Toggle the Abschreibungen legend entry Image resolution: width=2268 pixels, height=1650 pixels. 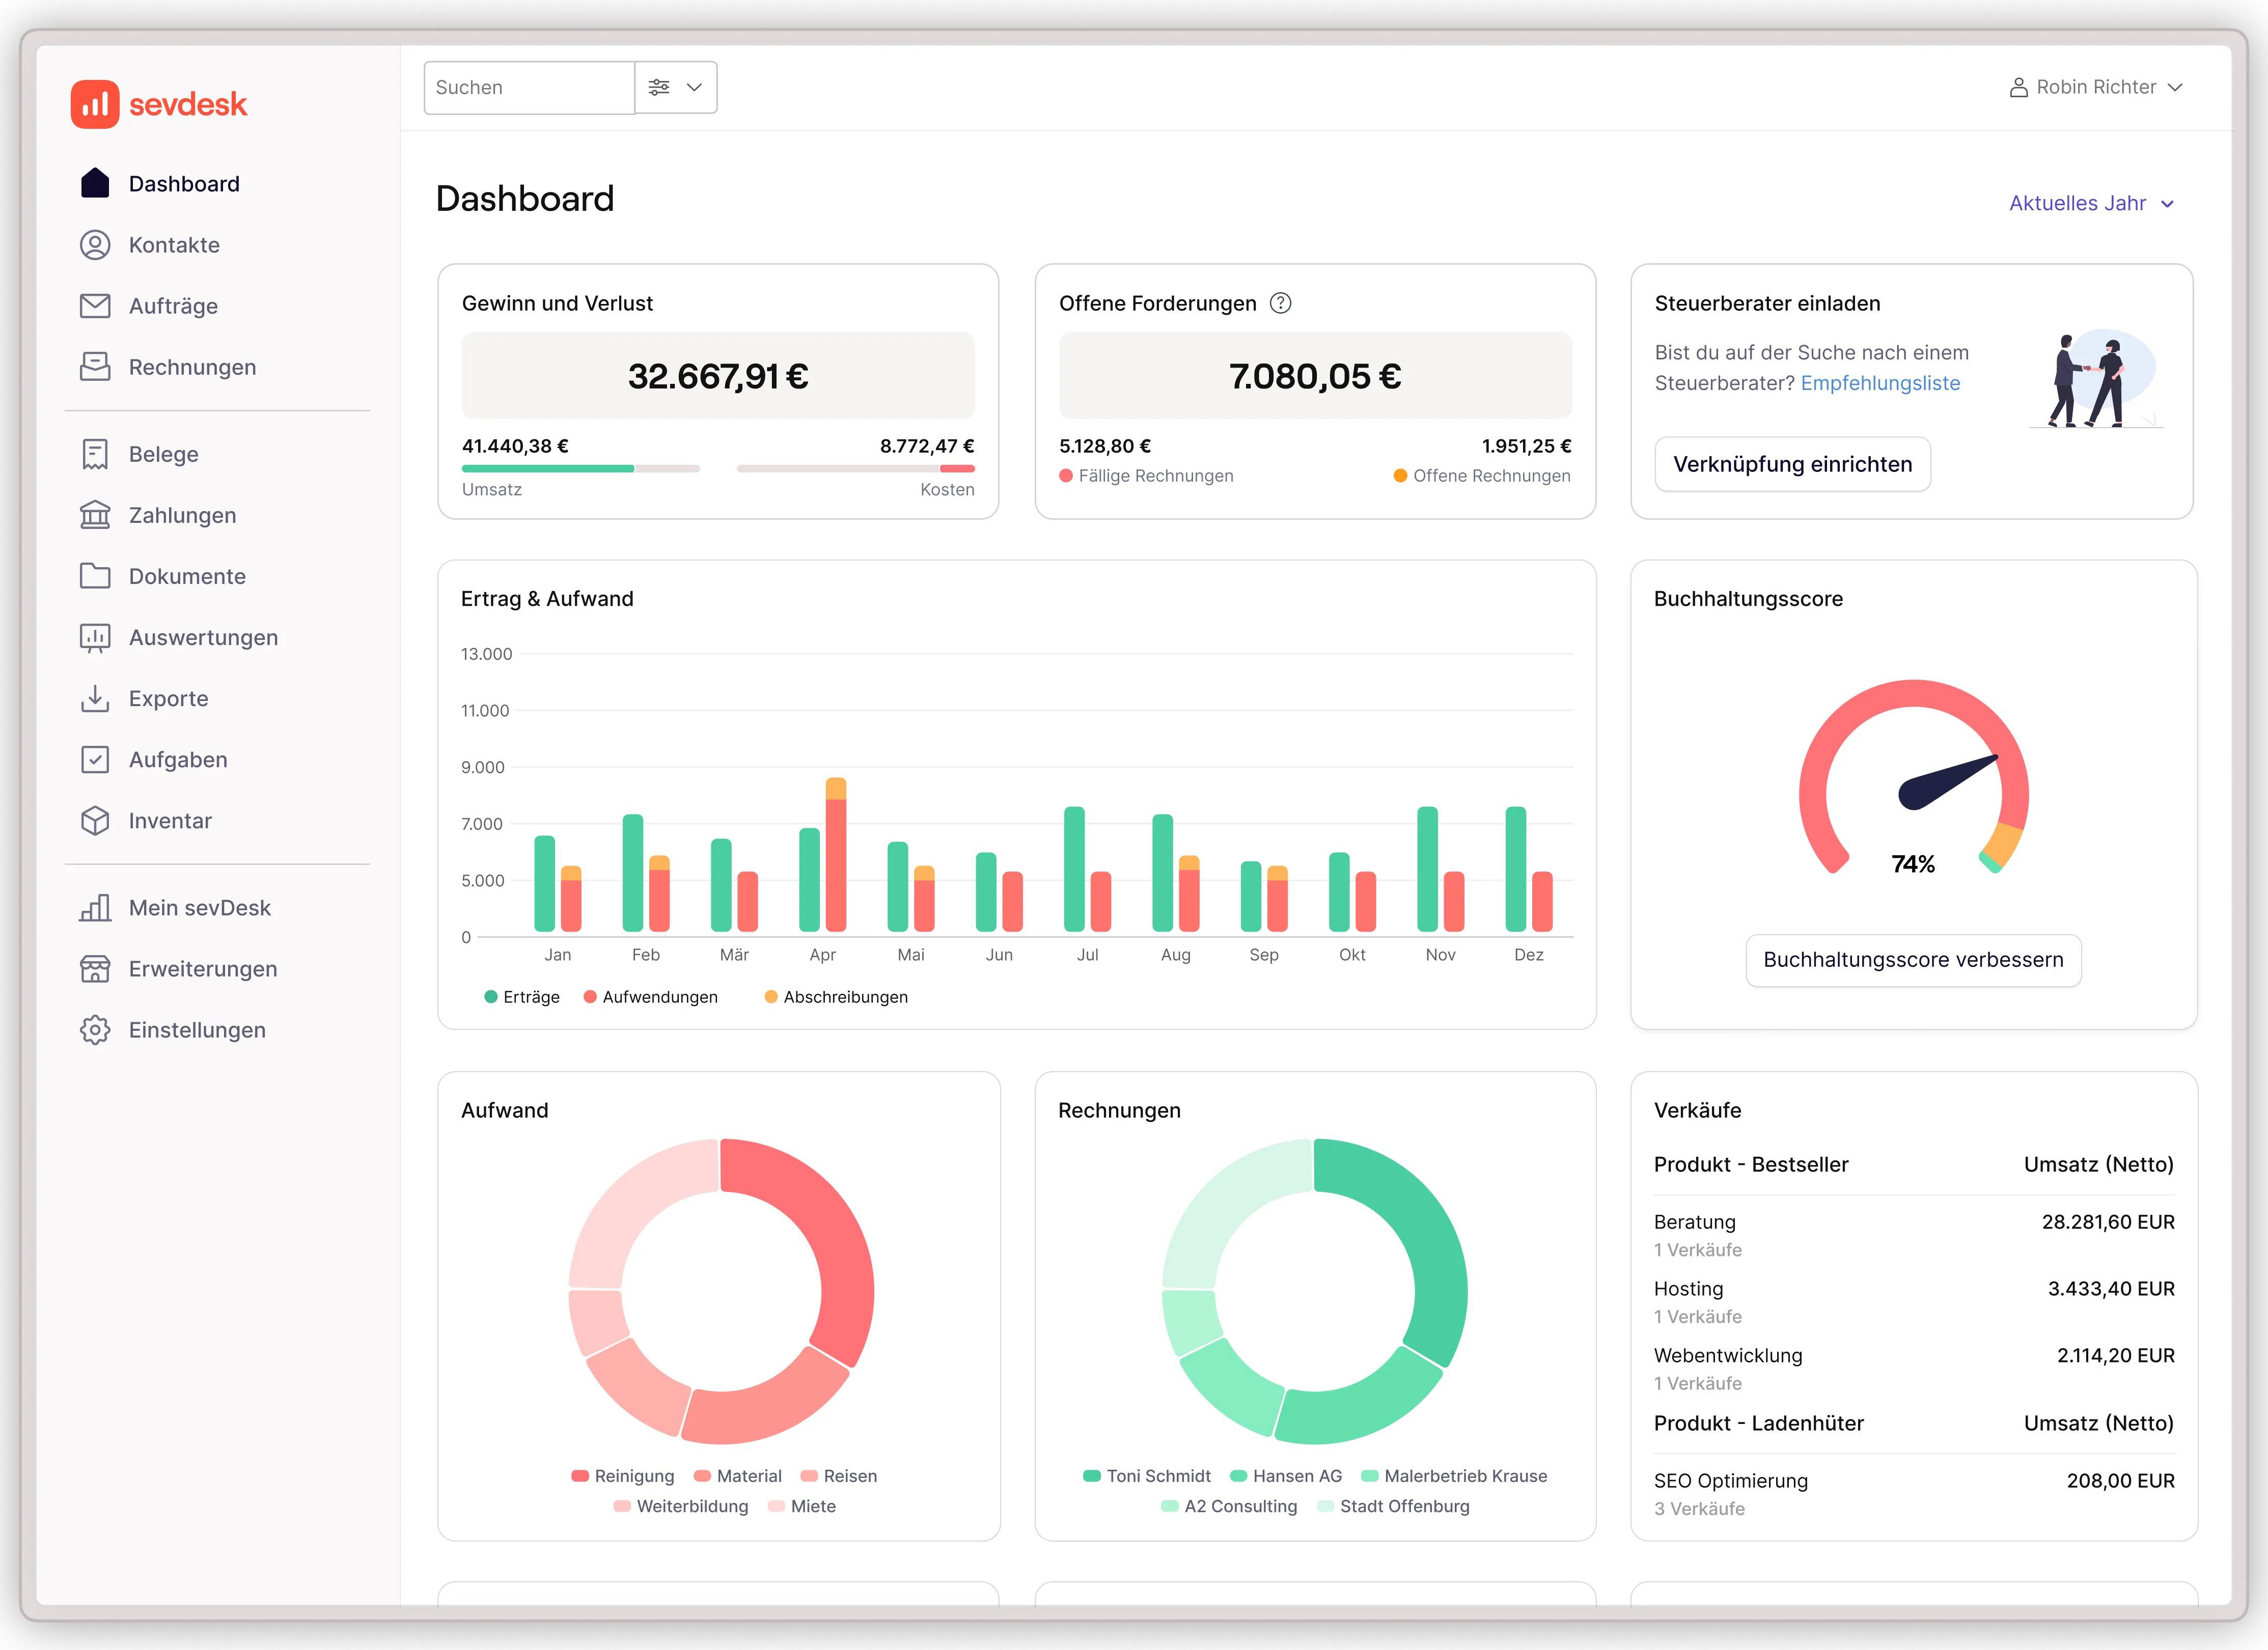click(x=836, y=997)
